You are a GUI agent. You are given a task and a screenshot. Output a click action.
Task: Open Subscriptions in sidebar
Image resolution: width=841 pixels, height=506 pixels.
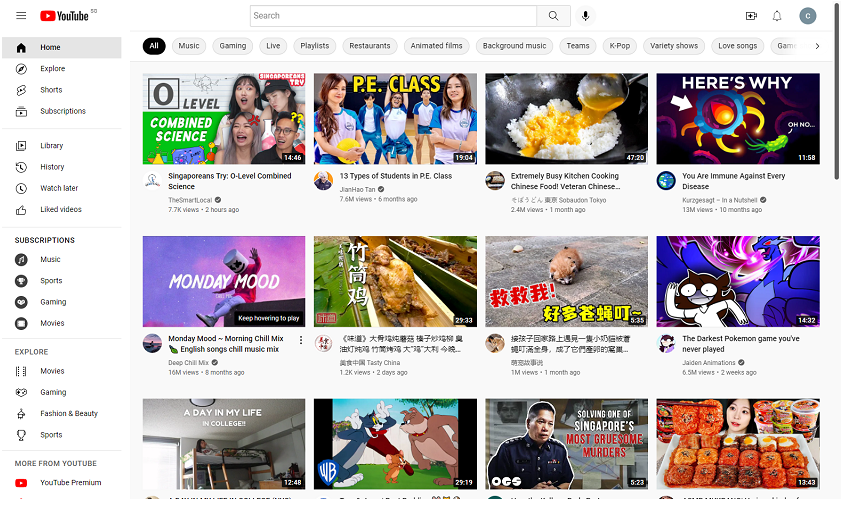tap(63, 111)
